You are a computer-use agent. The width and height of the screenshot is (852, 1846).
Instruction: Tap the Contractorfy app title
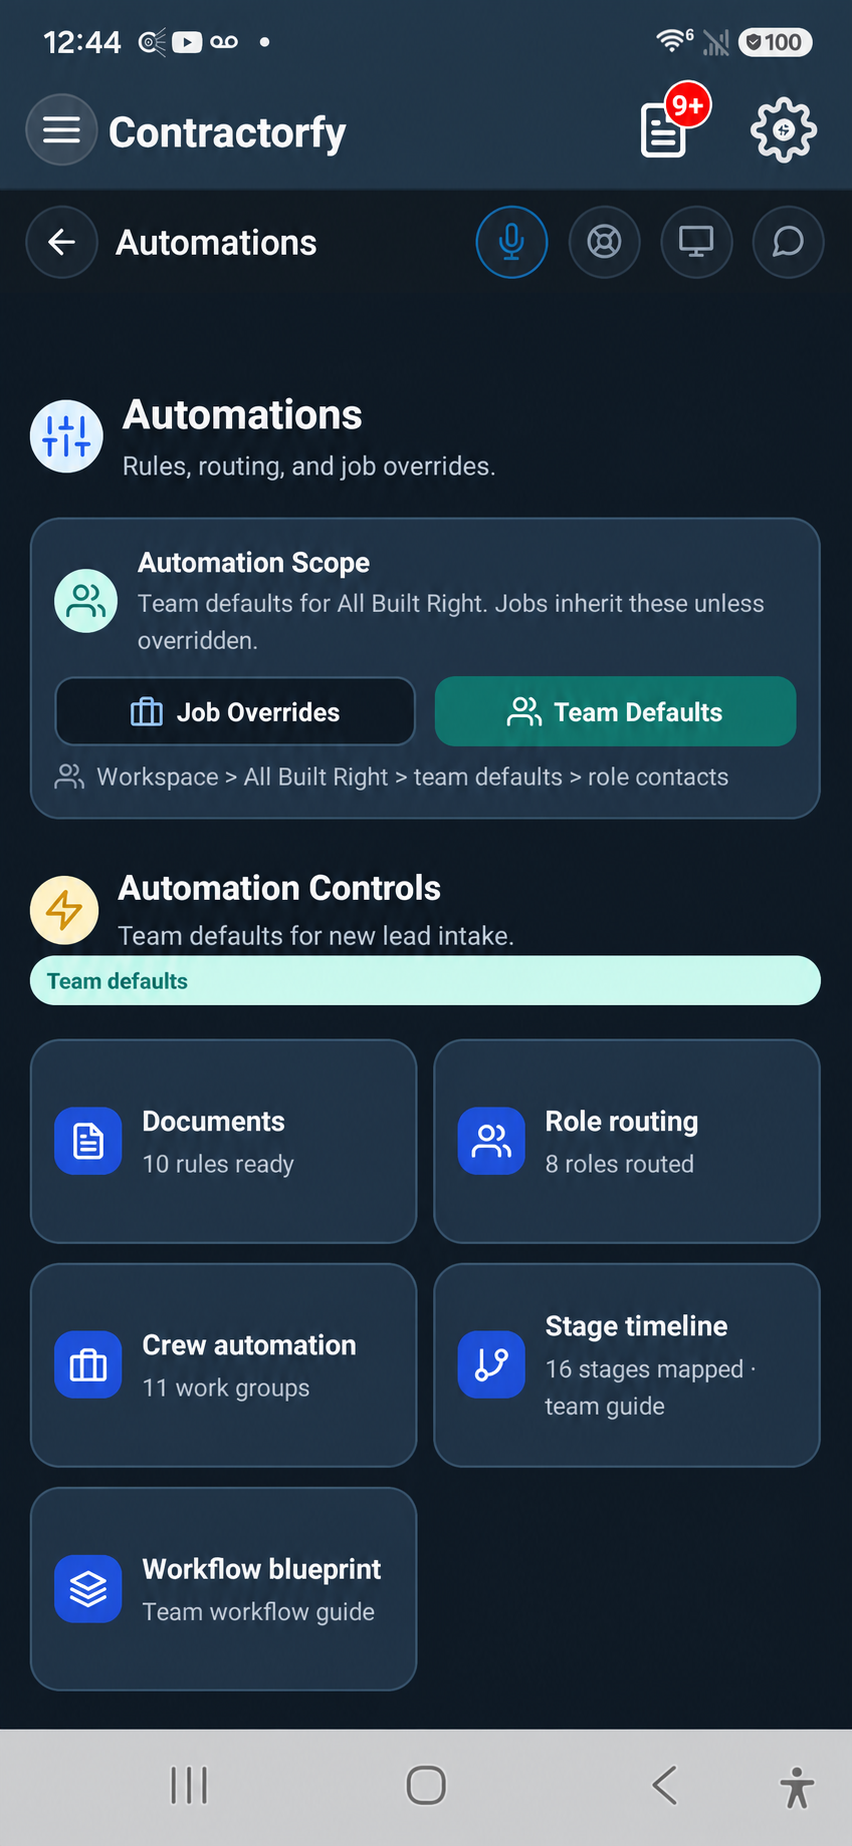(227, 132)
